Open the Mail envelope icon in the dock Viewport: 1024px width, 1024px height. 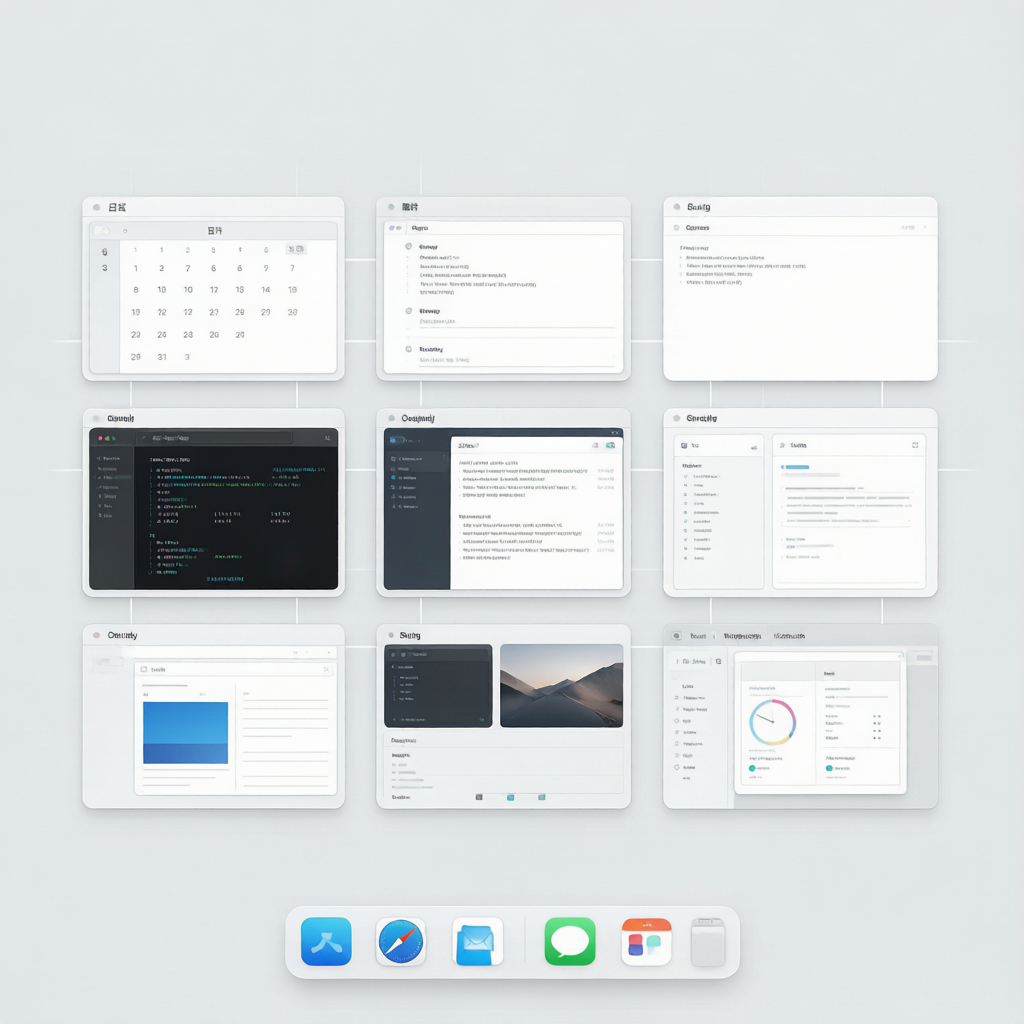[x=477, y=941]
